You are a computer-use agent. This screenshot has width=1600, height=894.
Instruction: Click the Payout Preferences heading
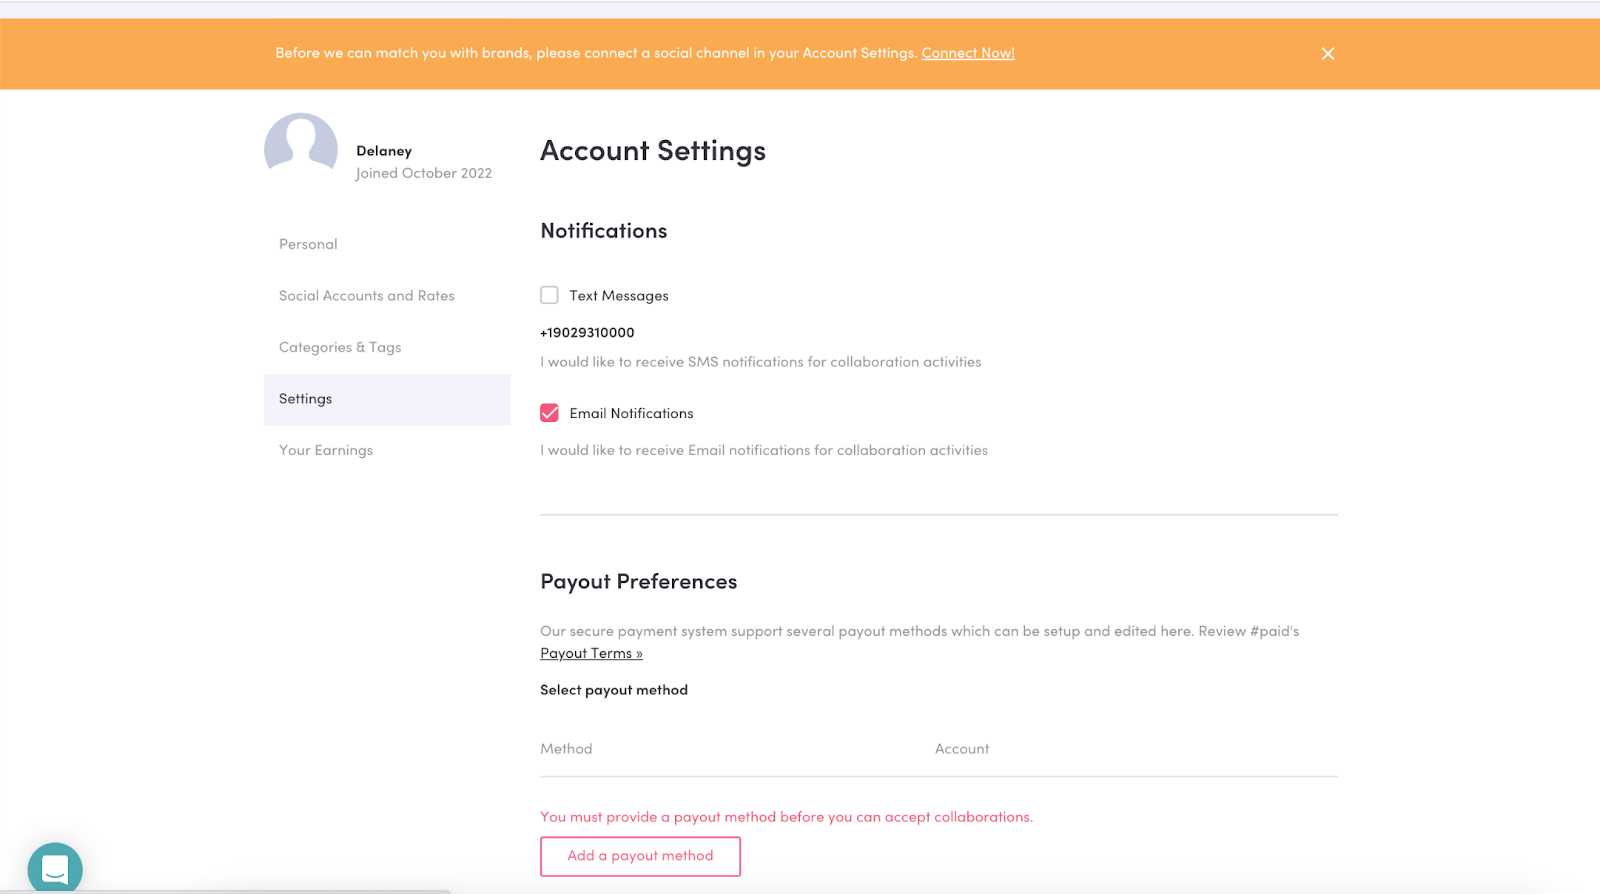click(638, 582)
